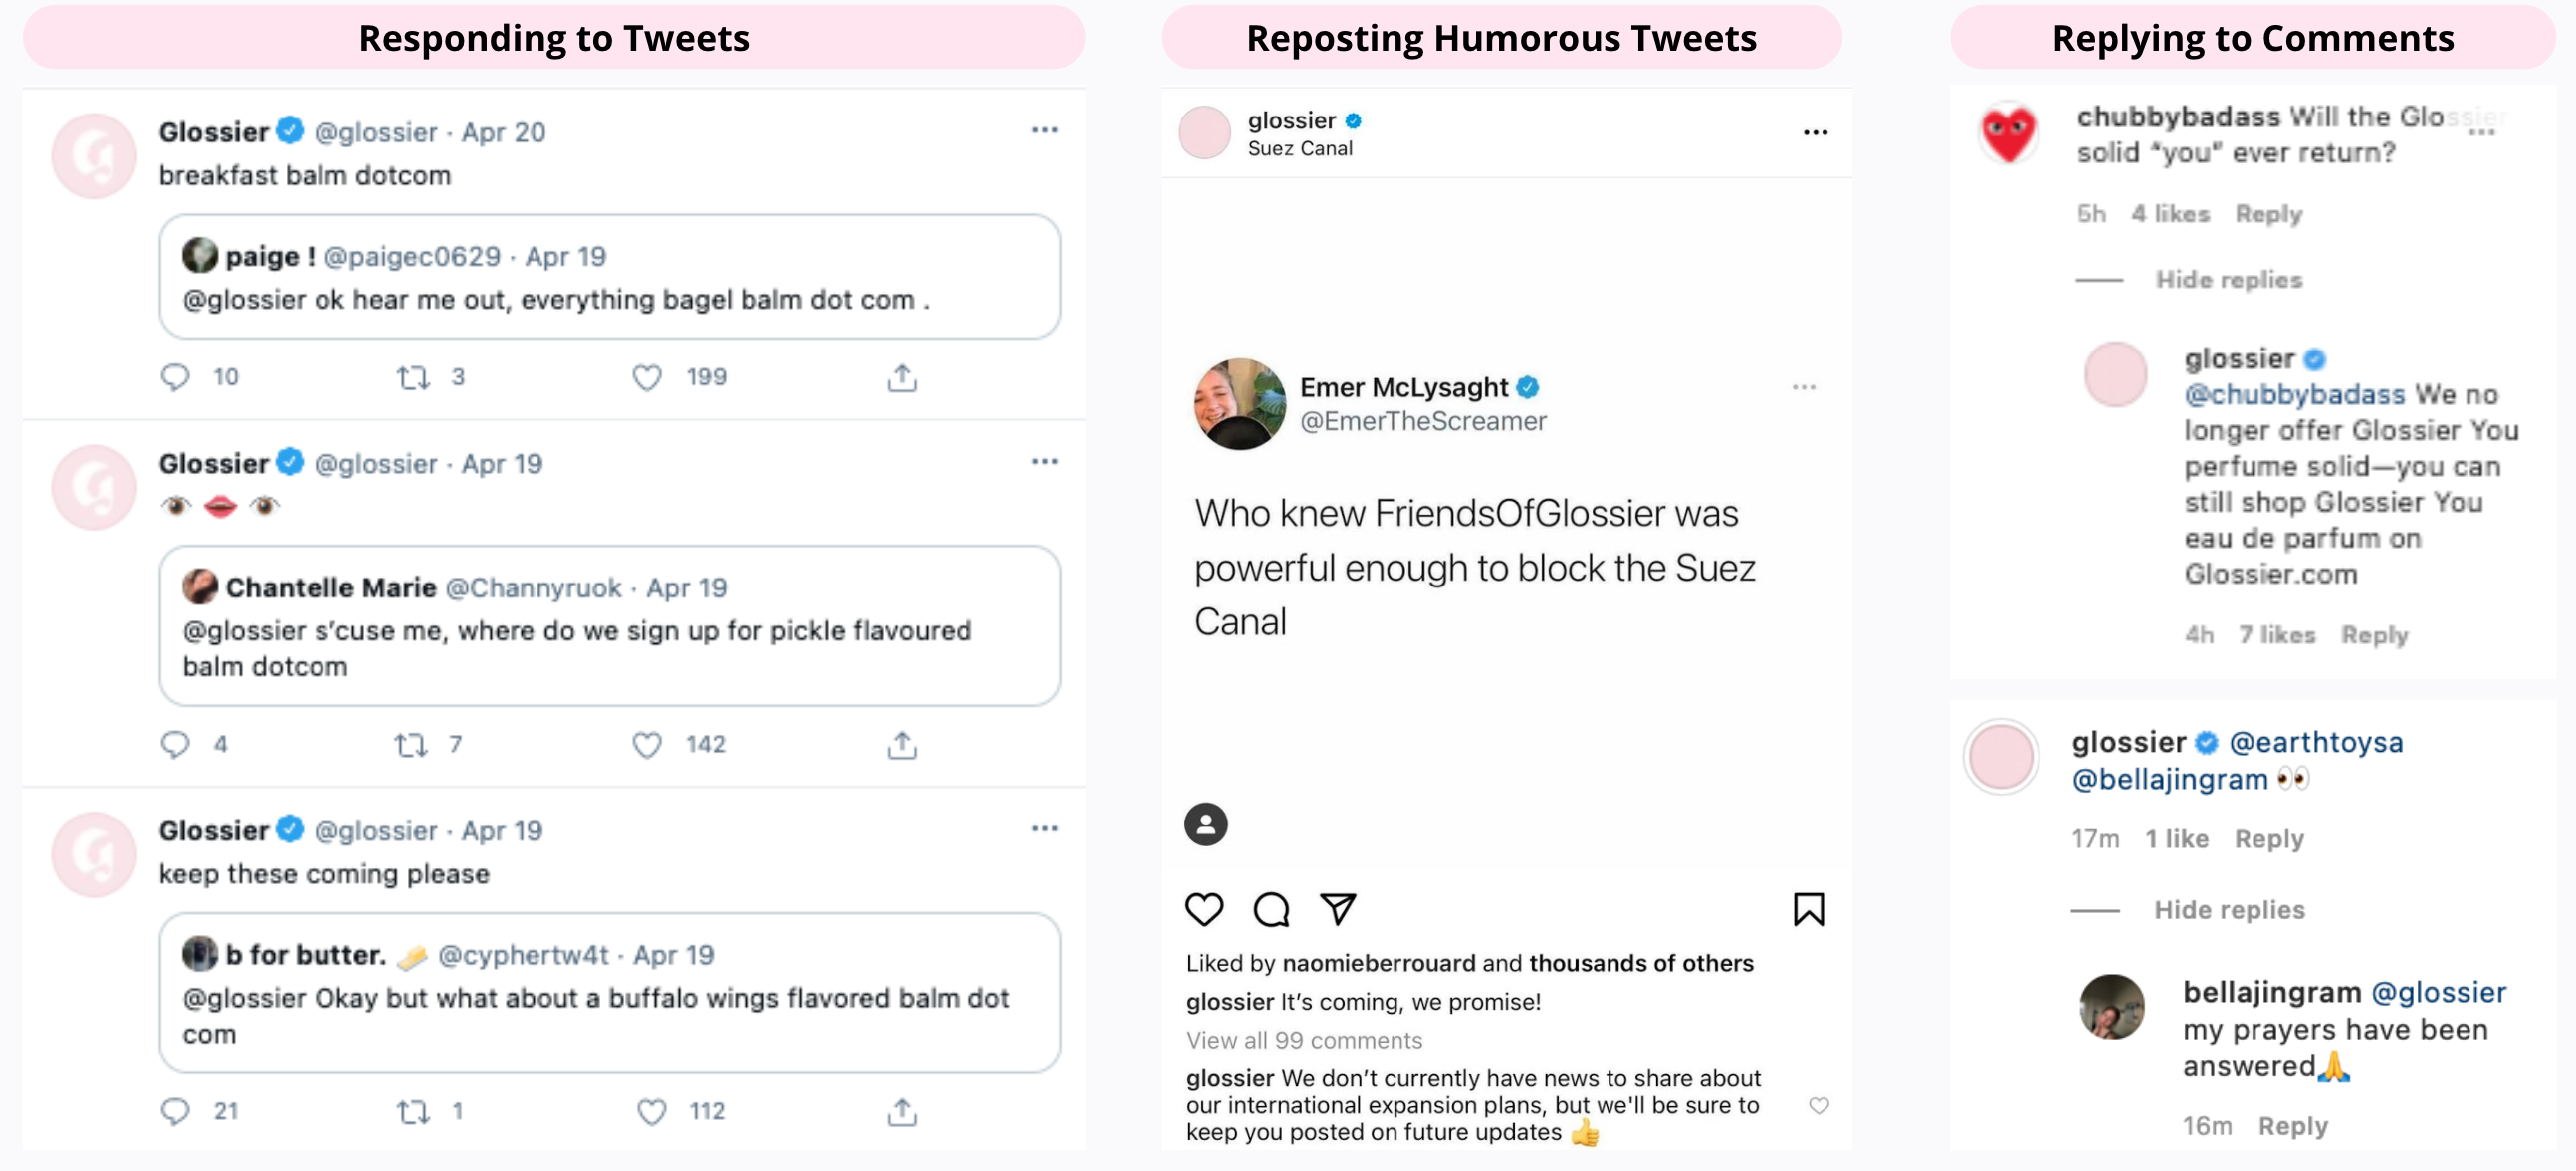Retweet the breakfast balm dotcom tweet
This screenshot has height=1171, width=2576.
[x=413, y=378]
